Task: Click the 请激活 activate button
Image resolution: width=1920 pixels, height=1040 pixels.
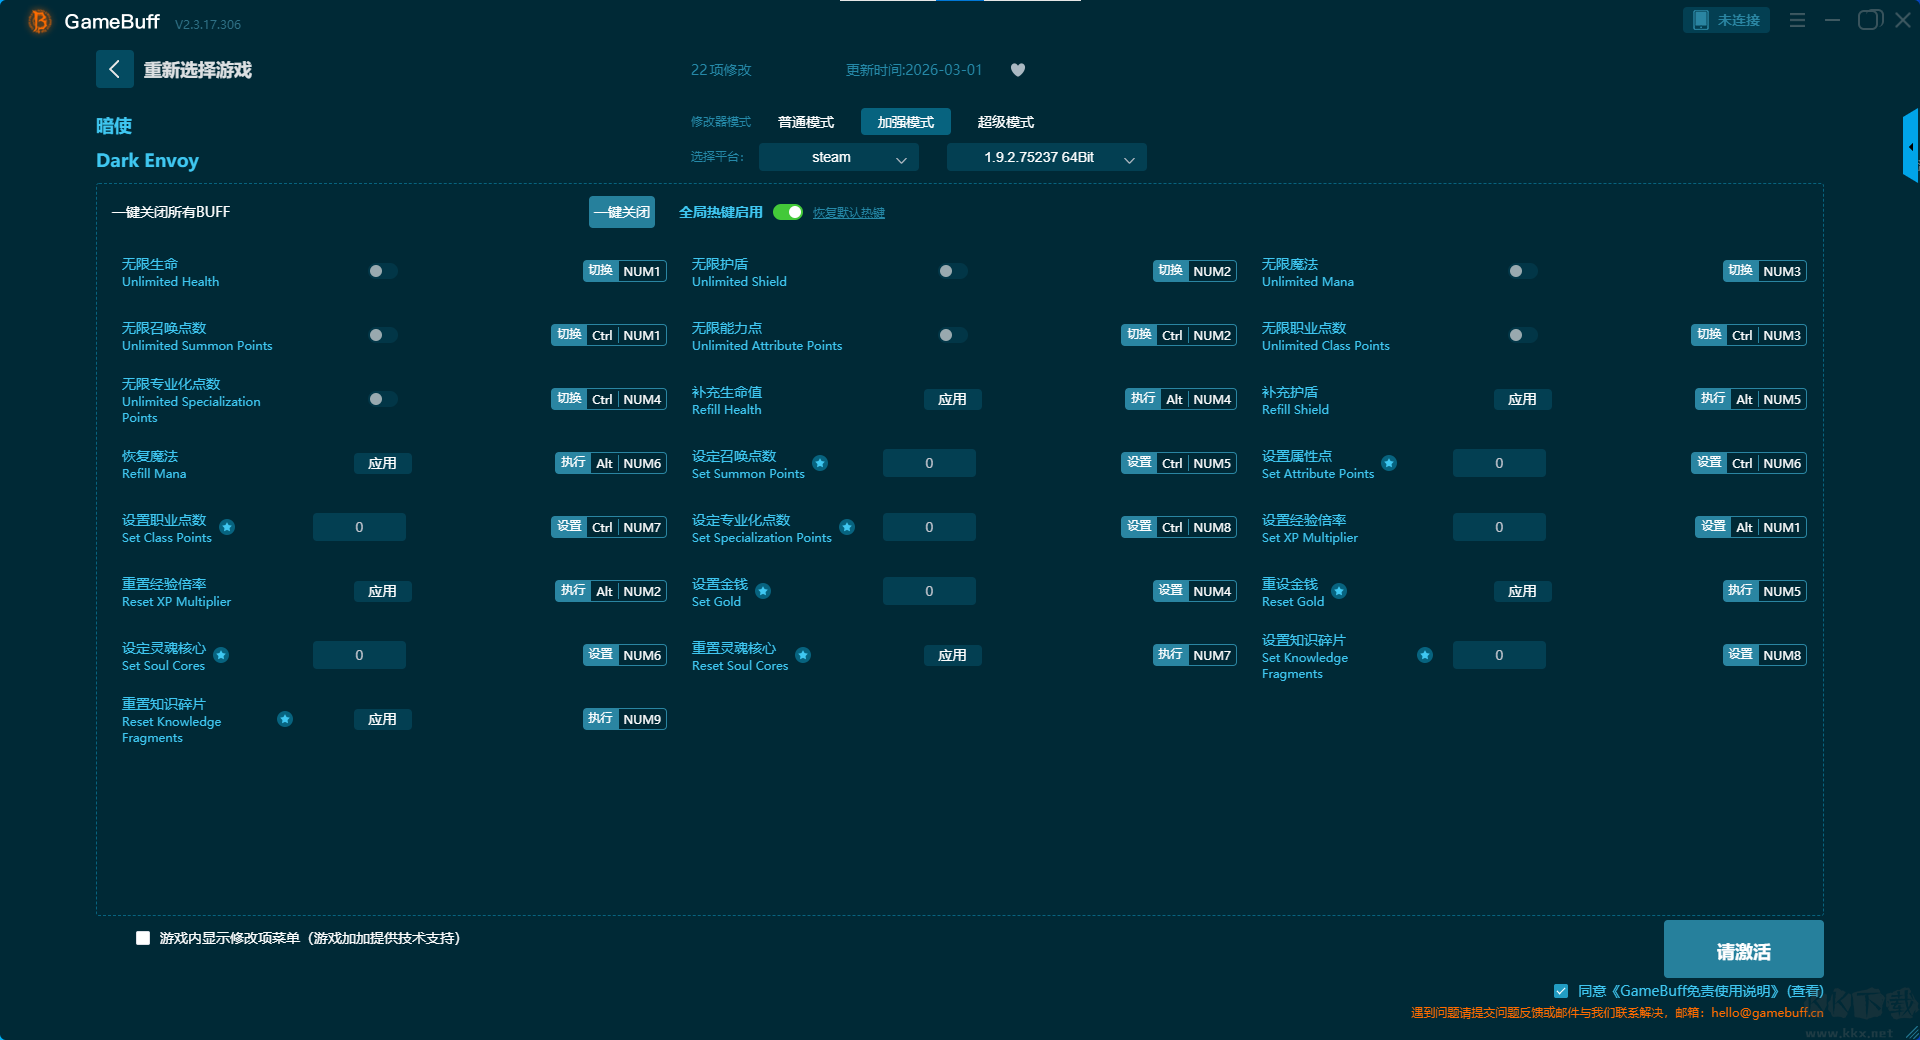Action: pos(1743,950)
